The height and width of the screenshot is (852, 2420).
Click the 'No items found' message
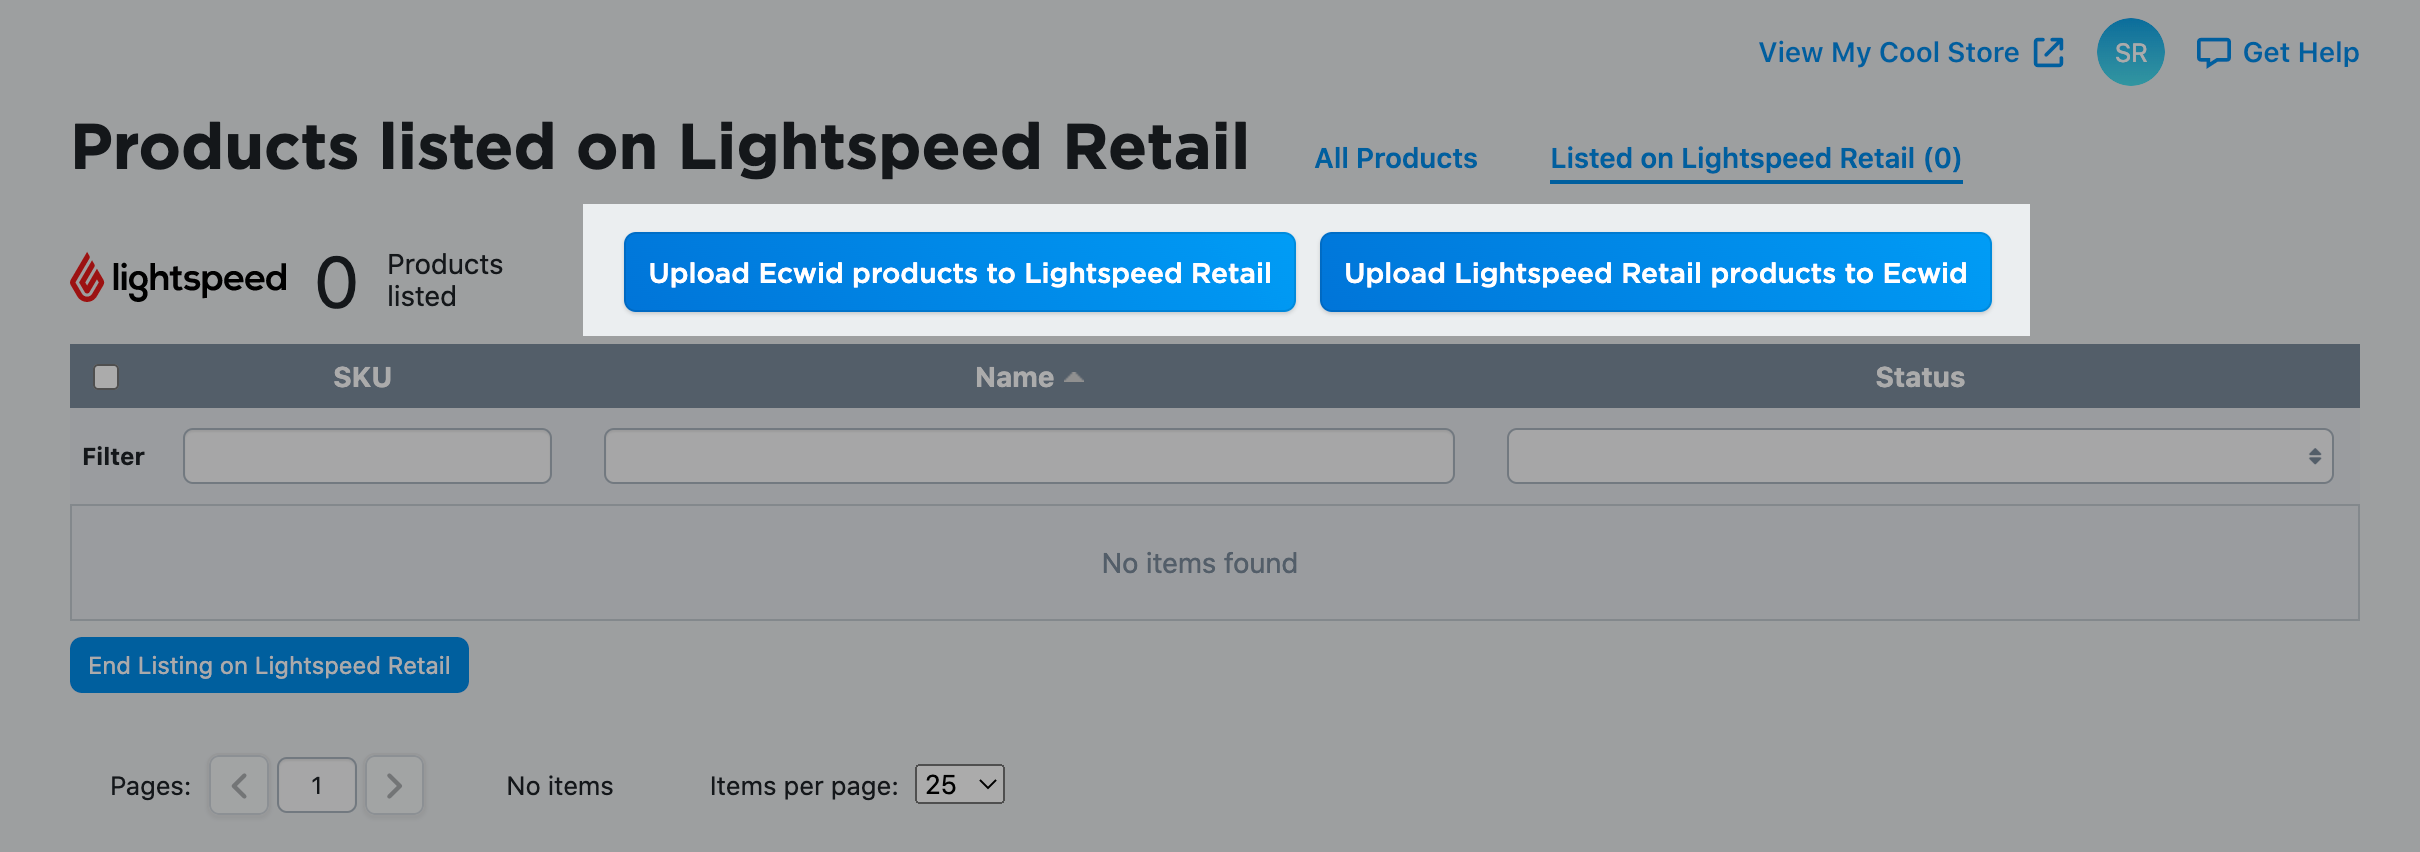tap(1200, 563)
